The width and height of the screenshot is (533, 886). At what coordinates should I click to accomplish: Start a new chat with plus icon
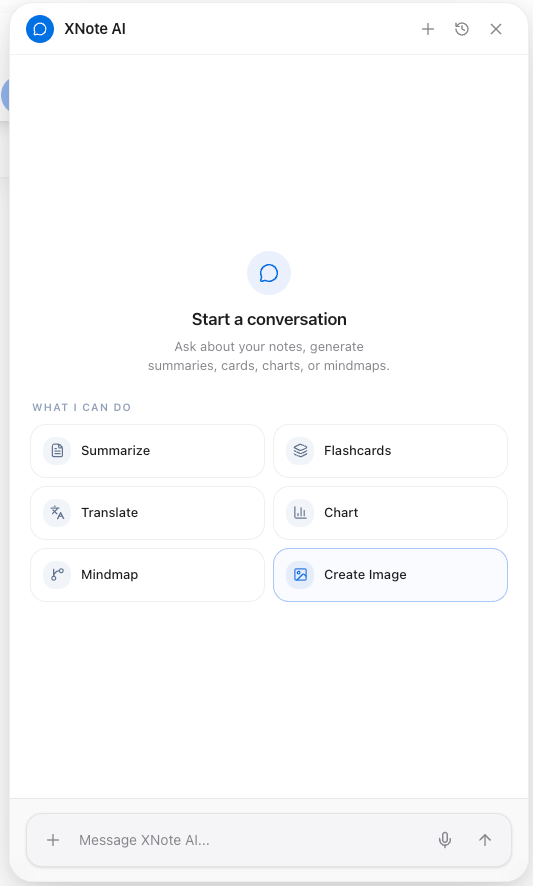click(x=428, y=29)
